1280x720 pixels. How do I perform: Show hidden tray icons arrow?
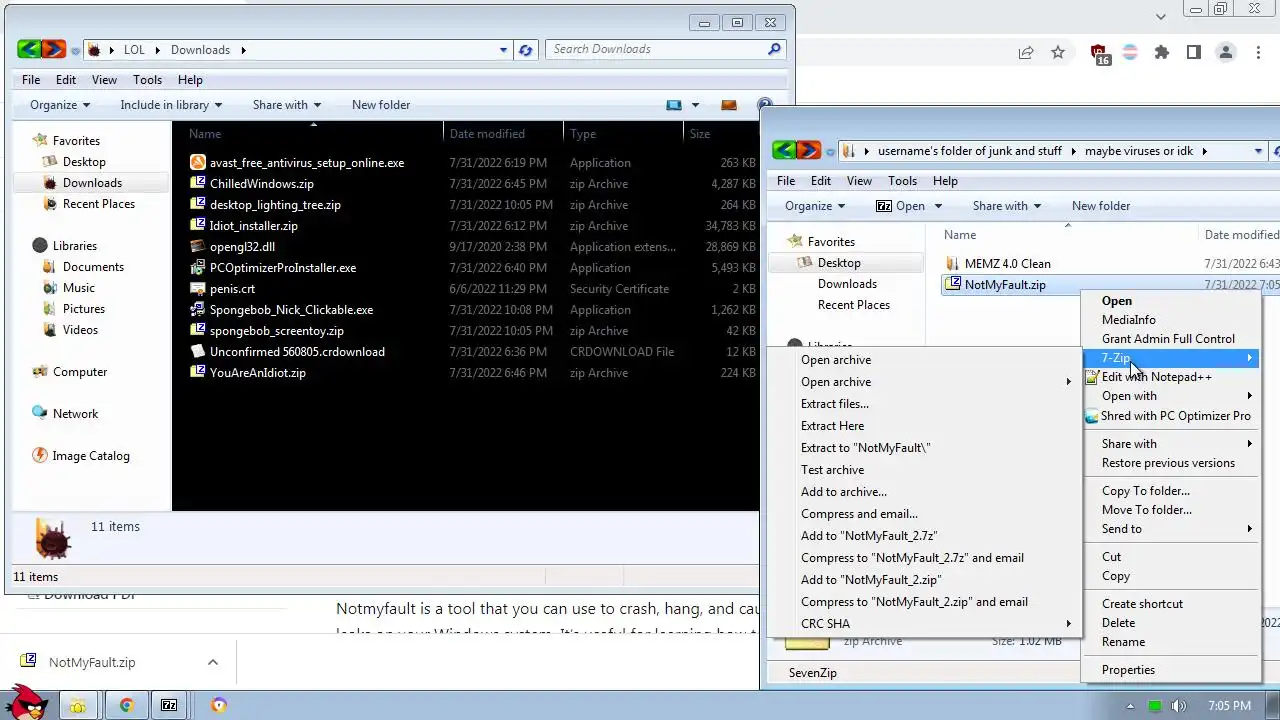(x=1130, y=705)
